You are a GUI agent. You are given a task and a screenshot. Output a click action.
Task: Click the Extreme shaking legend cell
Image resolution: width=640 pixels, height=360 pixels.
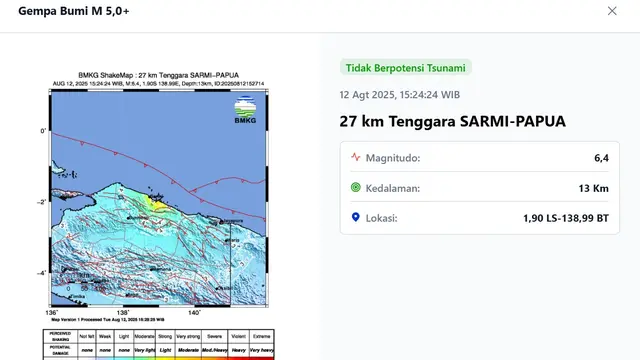pyautogui.click(x=262, y=336)
